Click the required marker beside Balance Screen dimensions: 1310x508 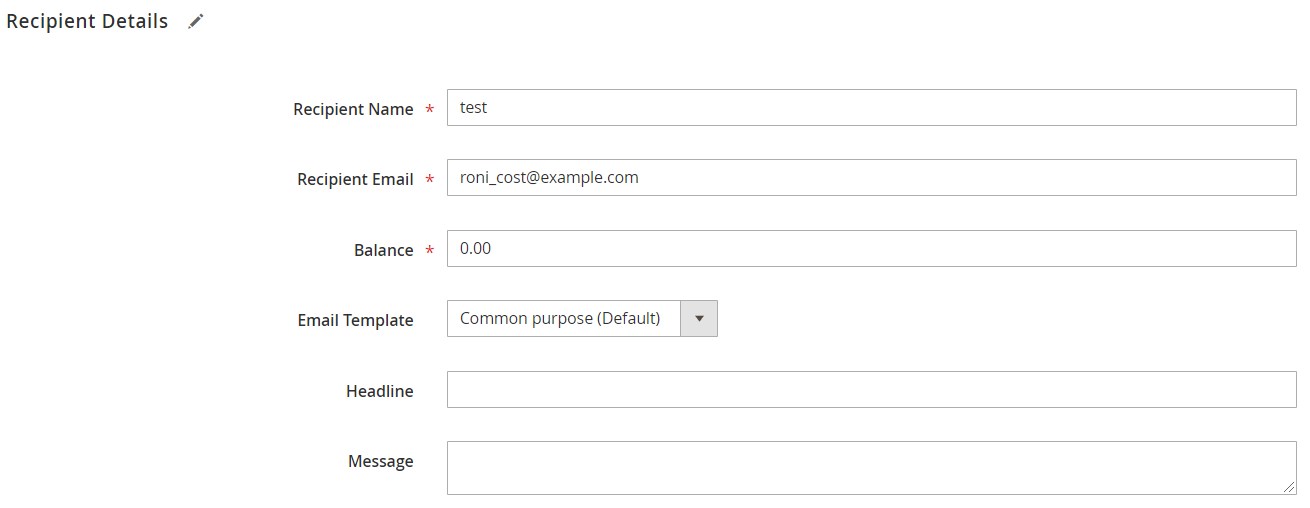(x=430, y=252)
